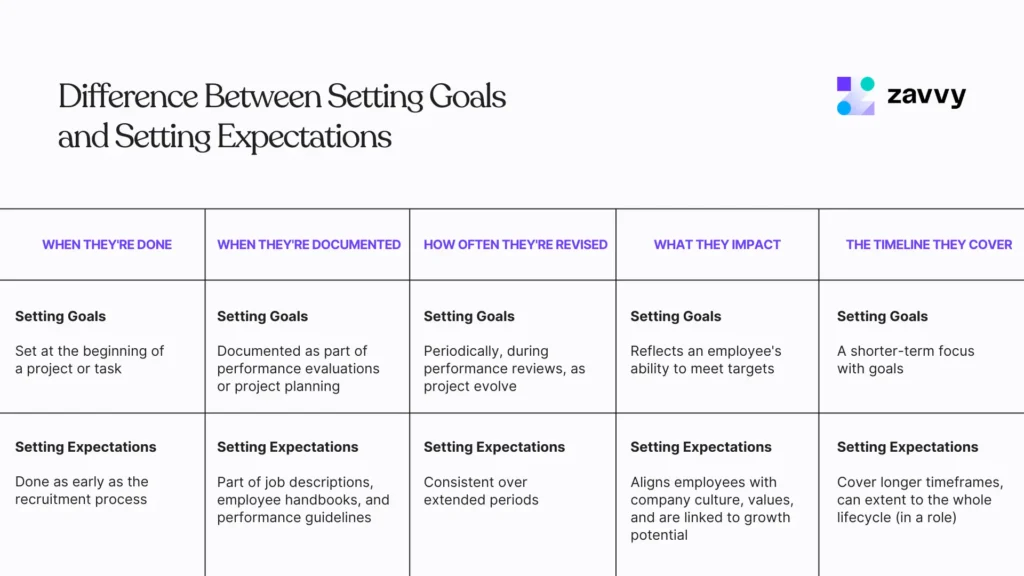Click the slide title 'Difference Between Setting Goals'
This screenshot has height=576, width=1024.
pyautogui.click(x=281, y=97)
